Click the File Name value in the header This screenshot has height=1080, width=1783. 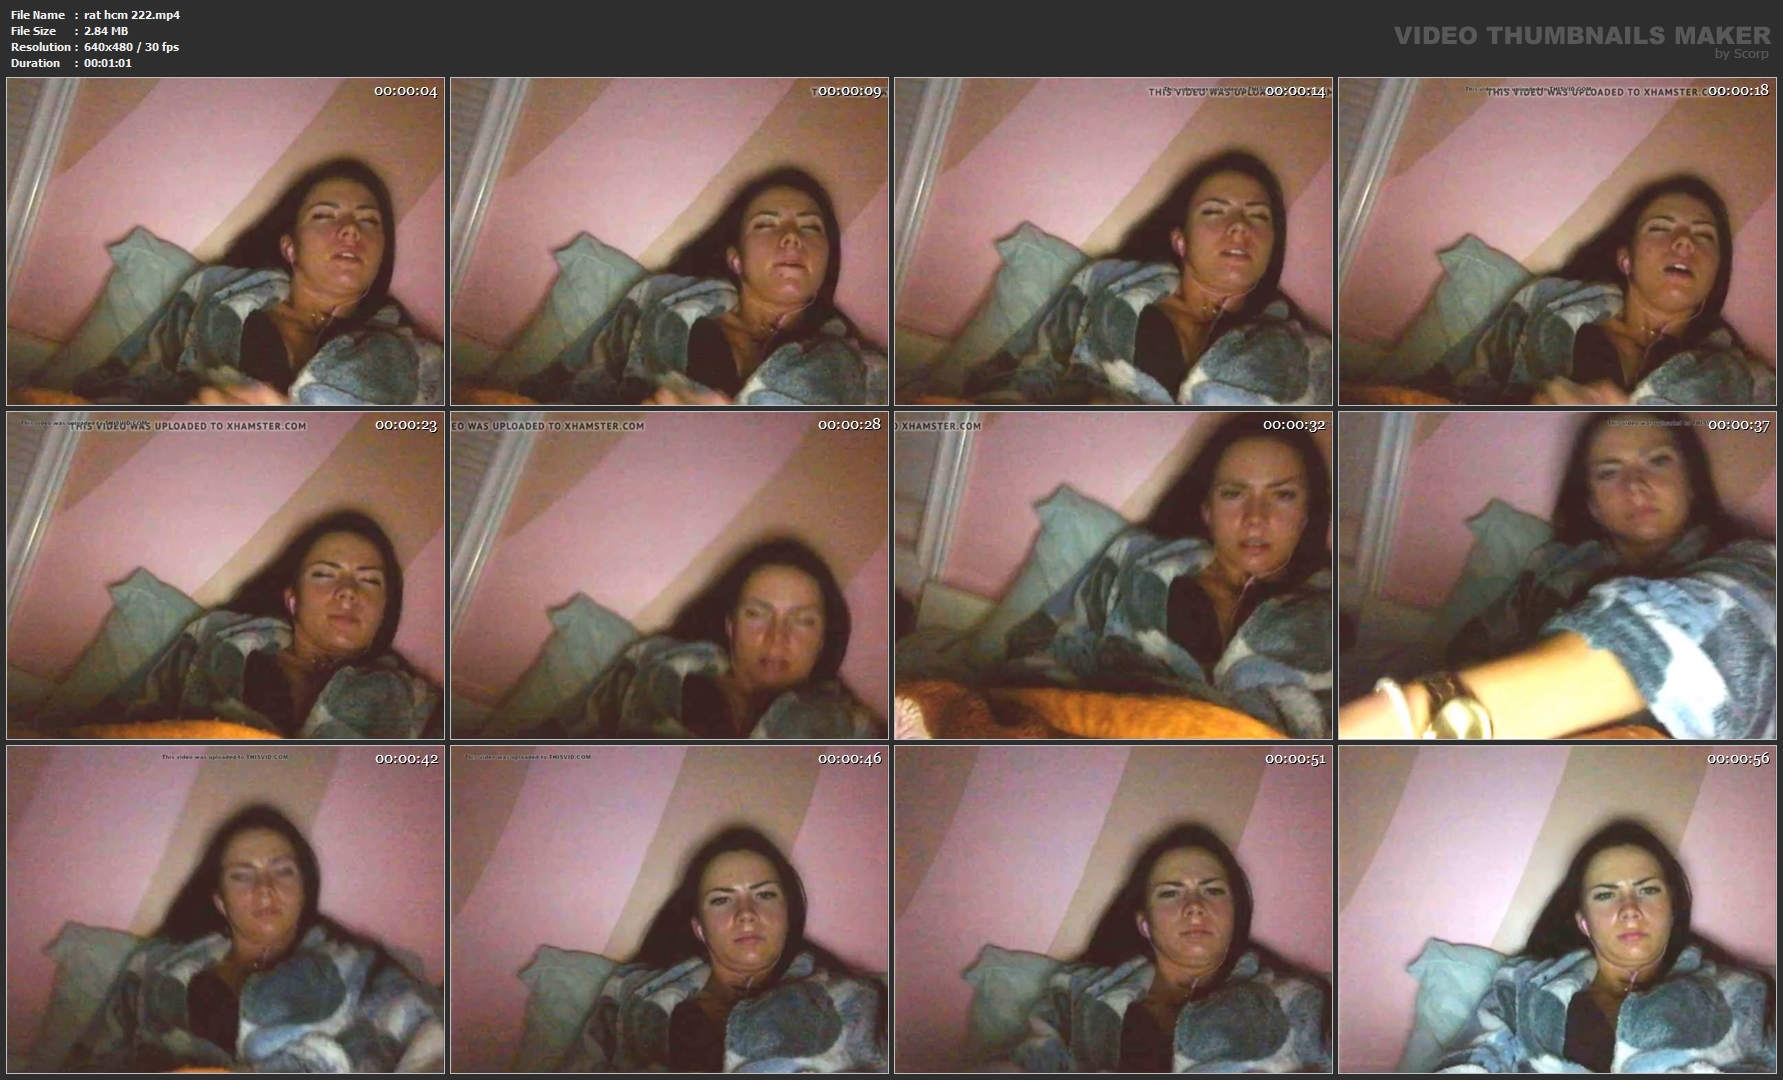(x=132, y=15)
